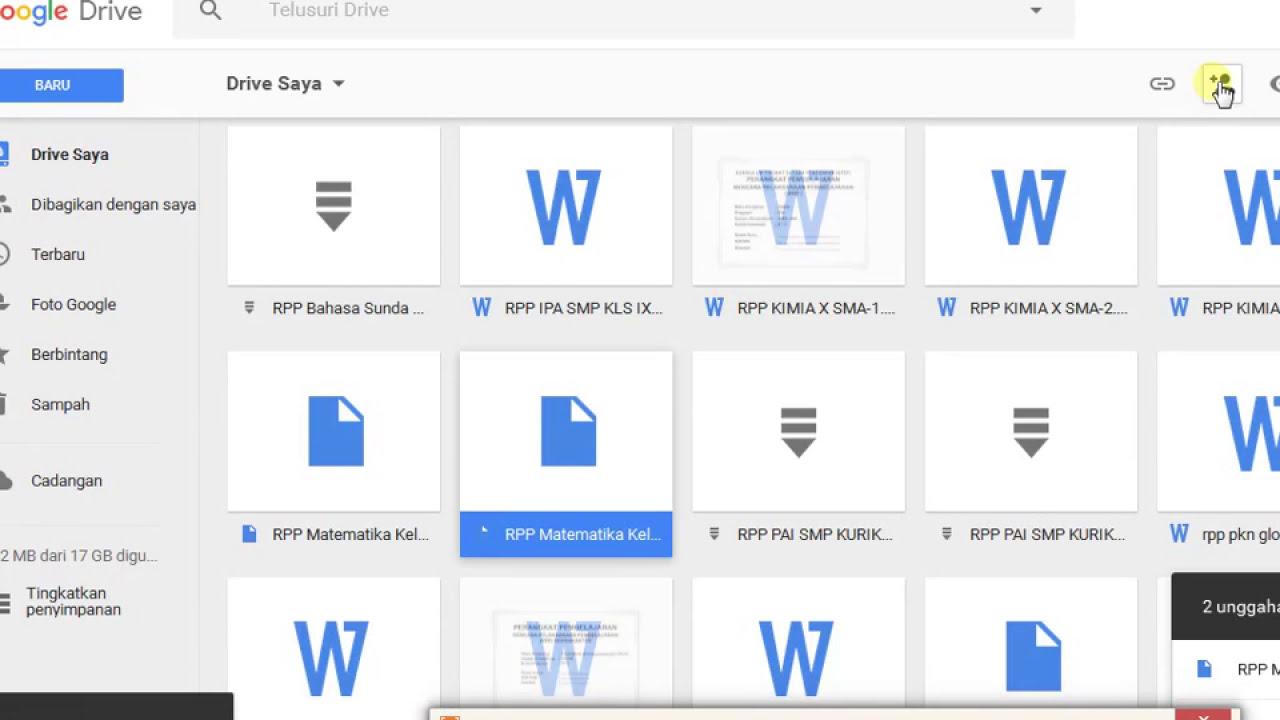
Task: Open Drive Saya in sidebar
Action: coord(70,154)
